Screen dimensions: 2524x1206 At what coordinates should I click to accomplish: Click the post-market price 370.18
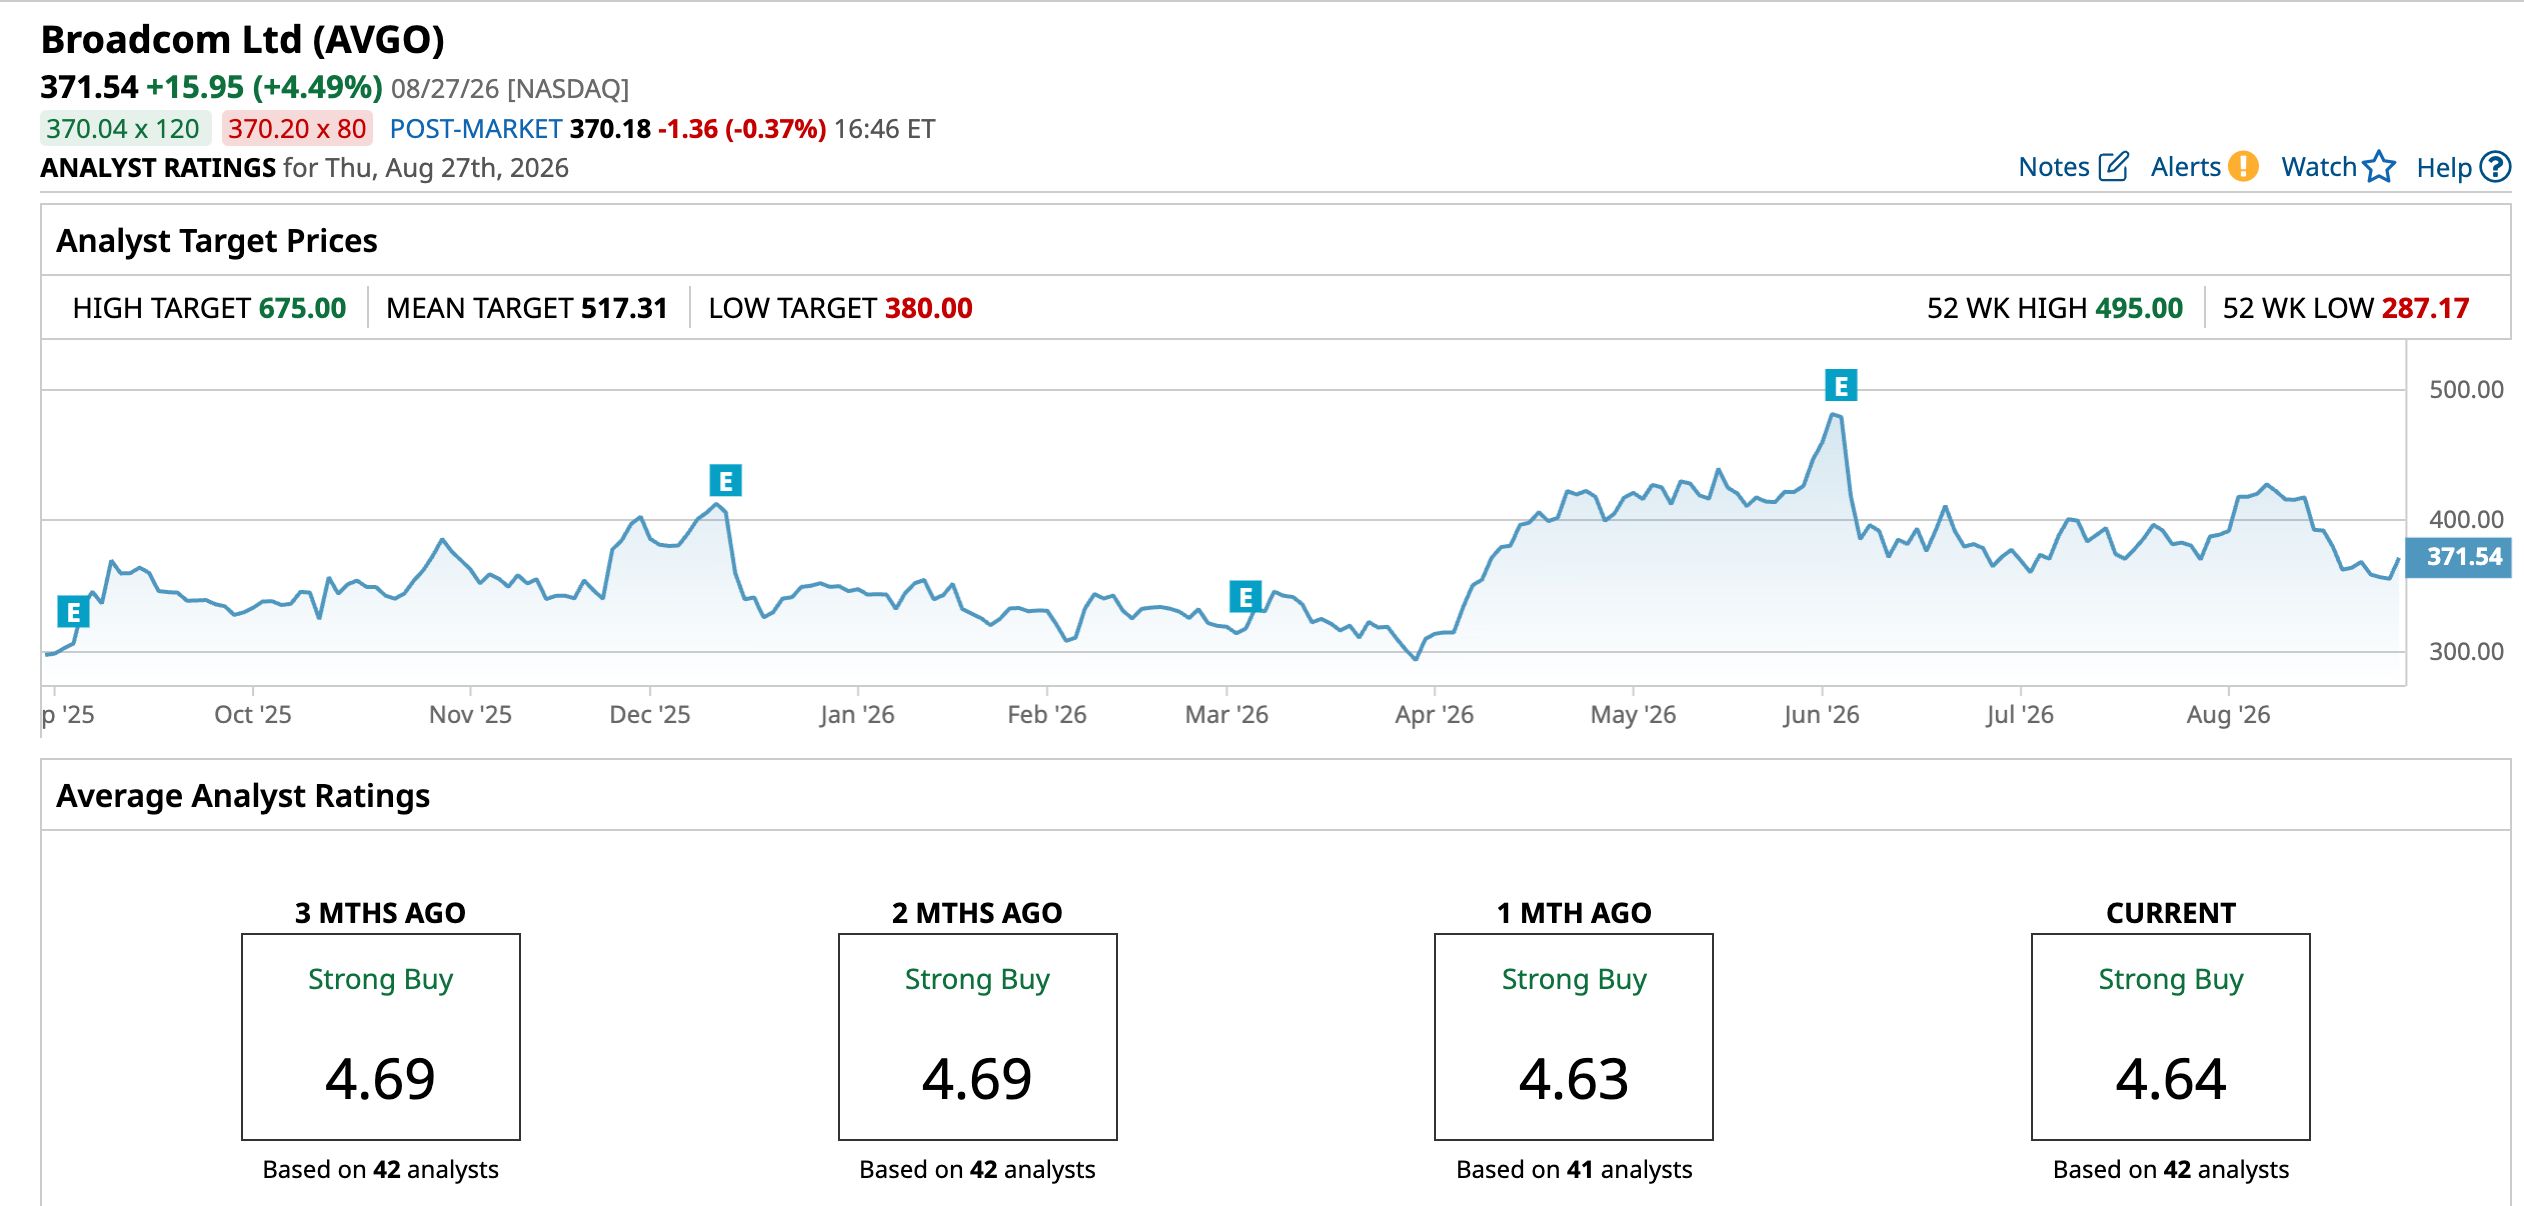[x=610, y=129]
